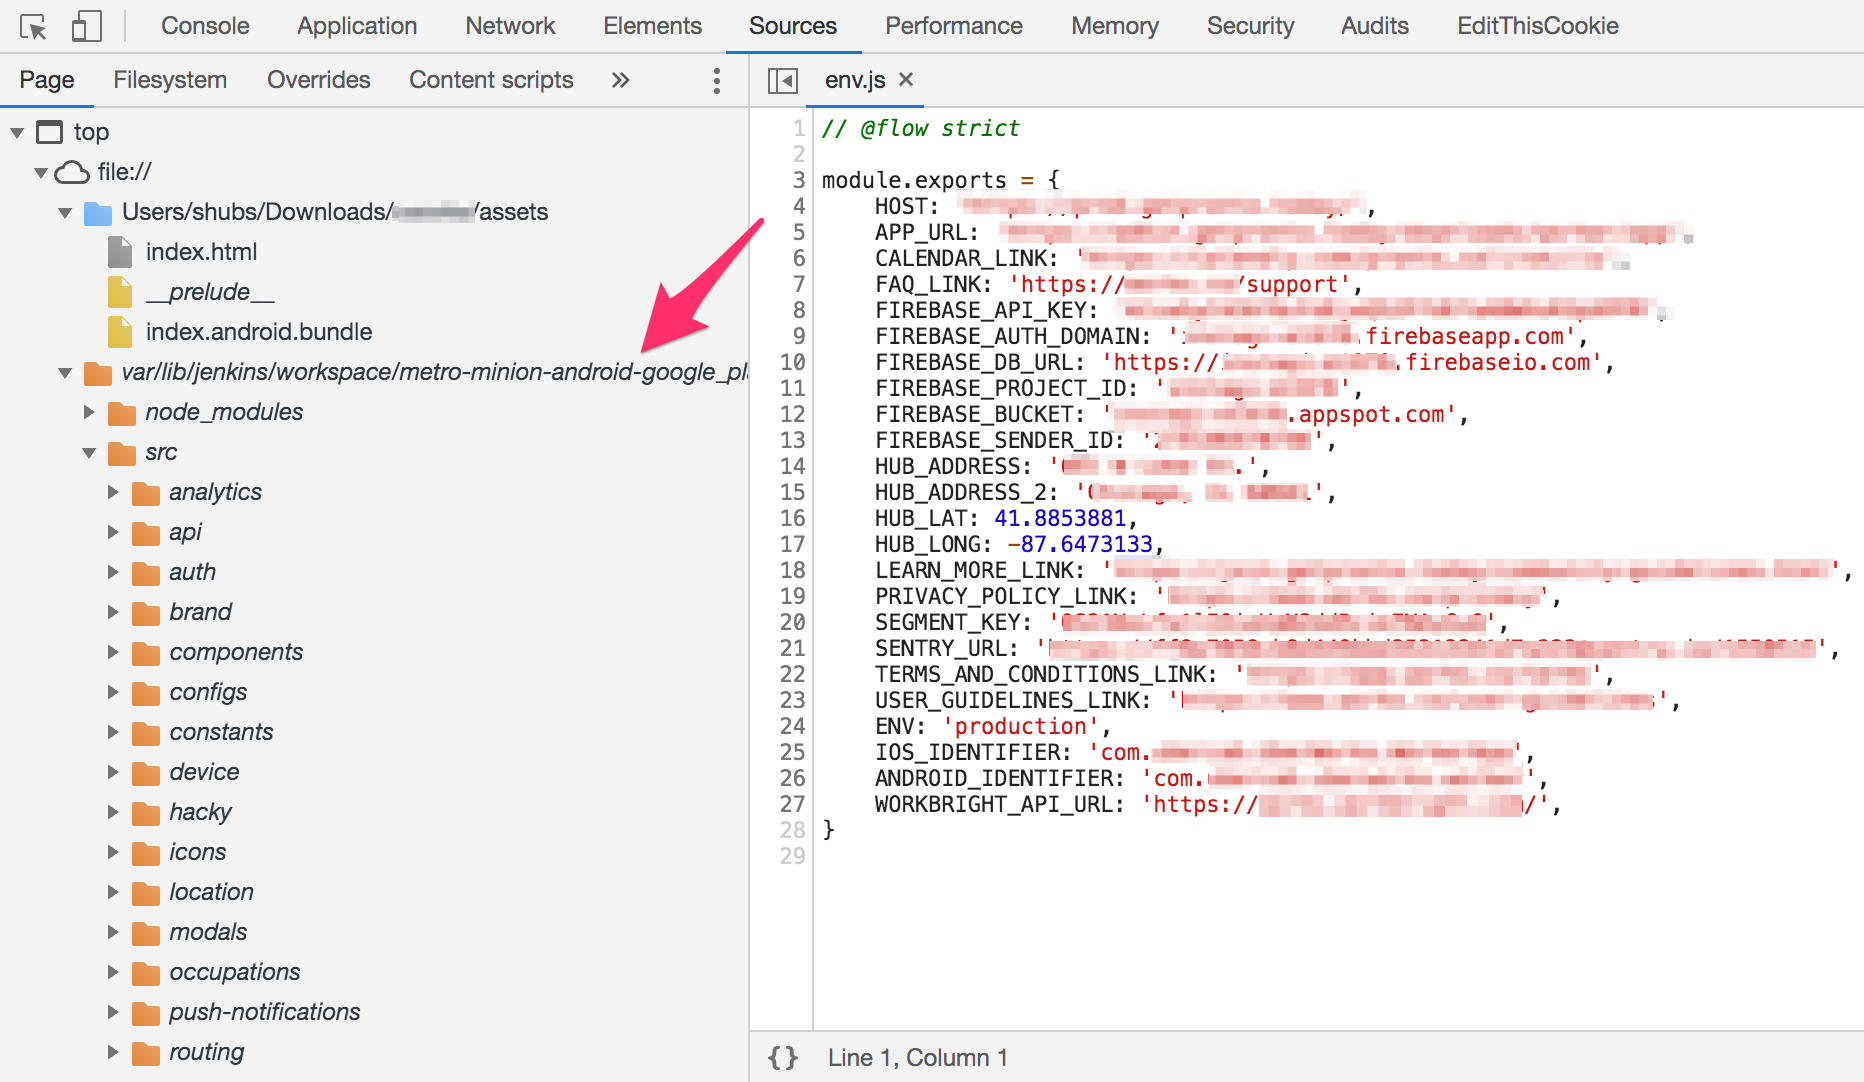This screenshot has width=1864, height=1082.
Task: Expand the modals folder
Action: point(113,932)
